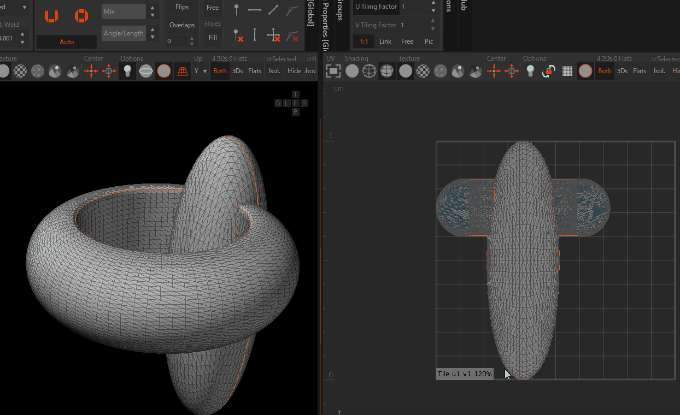Click the diagonal line constraint icon
Viewport: 680px width, 415px height.
click(273, 10)
